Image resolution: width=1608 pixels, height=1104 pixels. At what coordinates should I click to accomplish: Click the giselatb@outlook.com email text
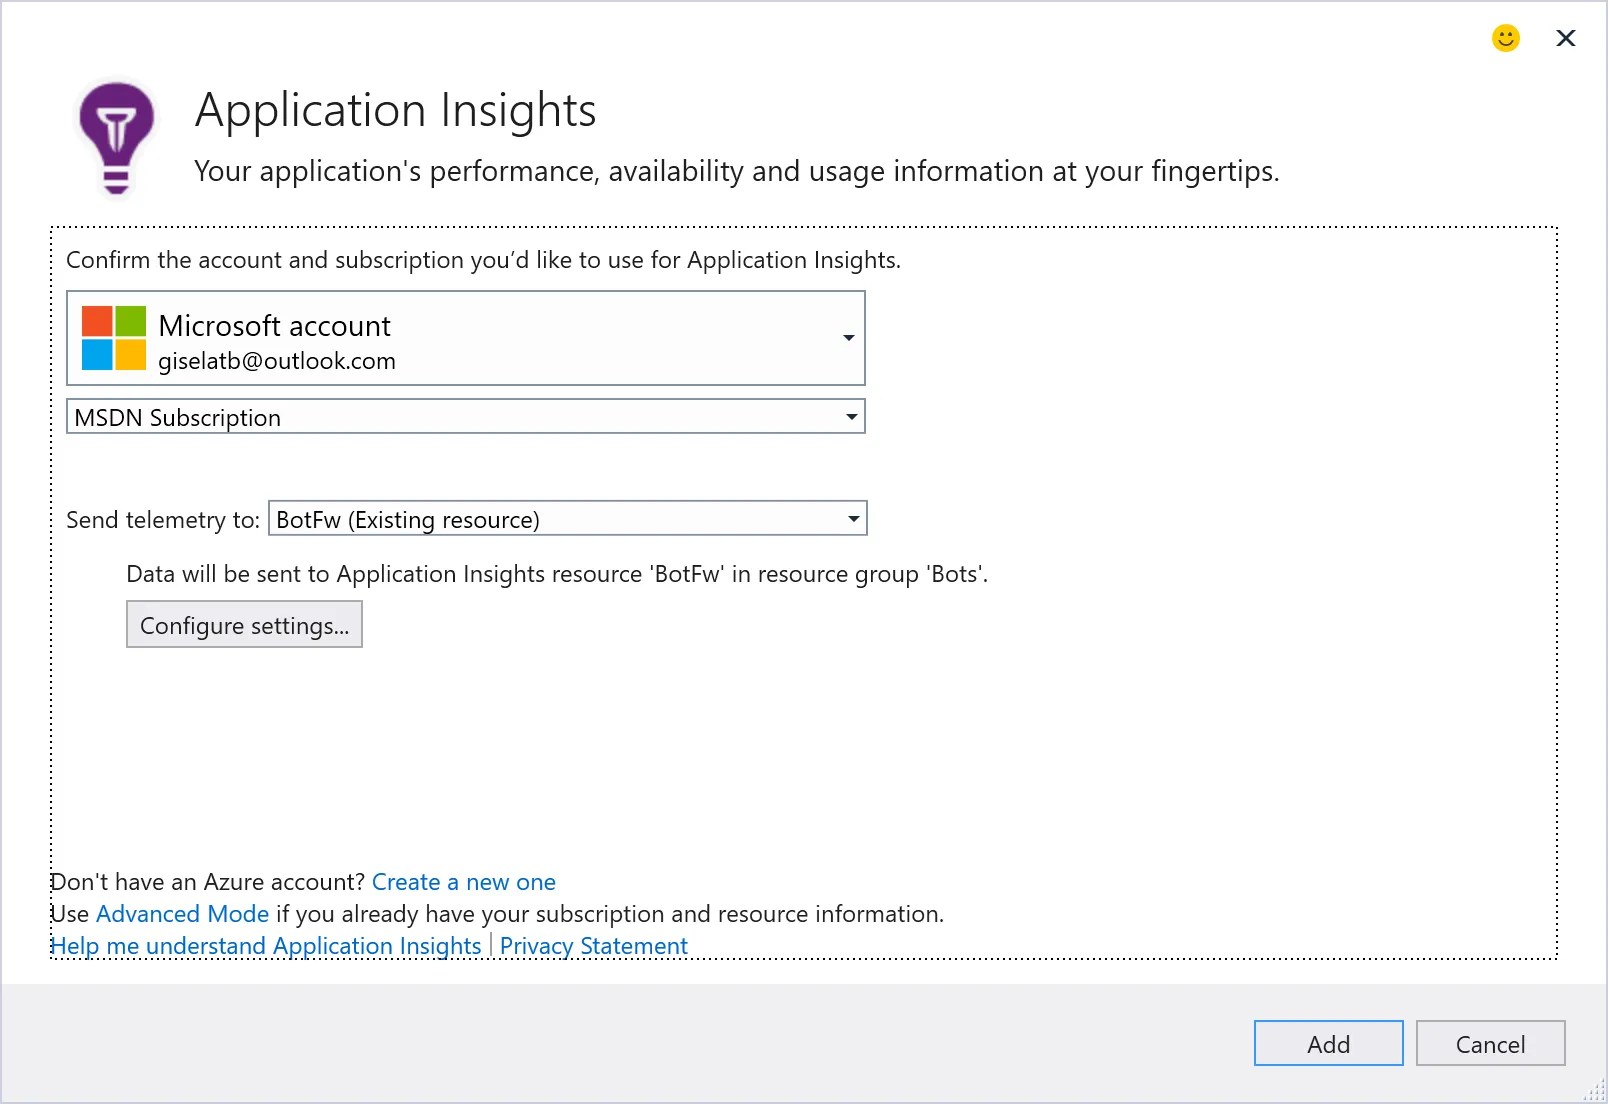(277, 361)
